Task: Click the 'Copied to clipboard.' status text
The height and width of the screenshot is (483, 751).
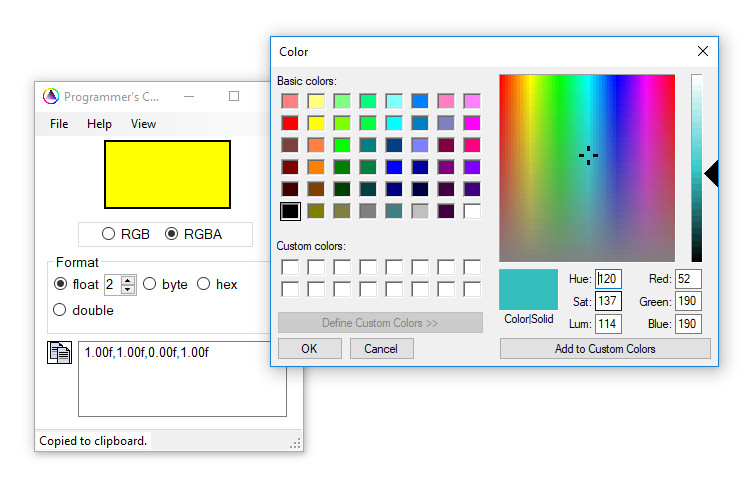Action: pos(93,441)
